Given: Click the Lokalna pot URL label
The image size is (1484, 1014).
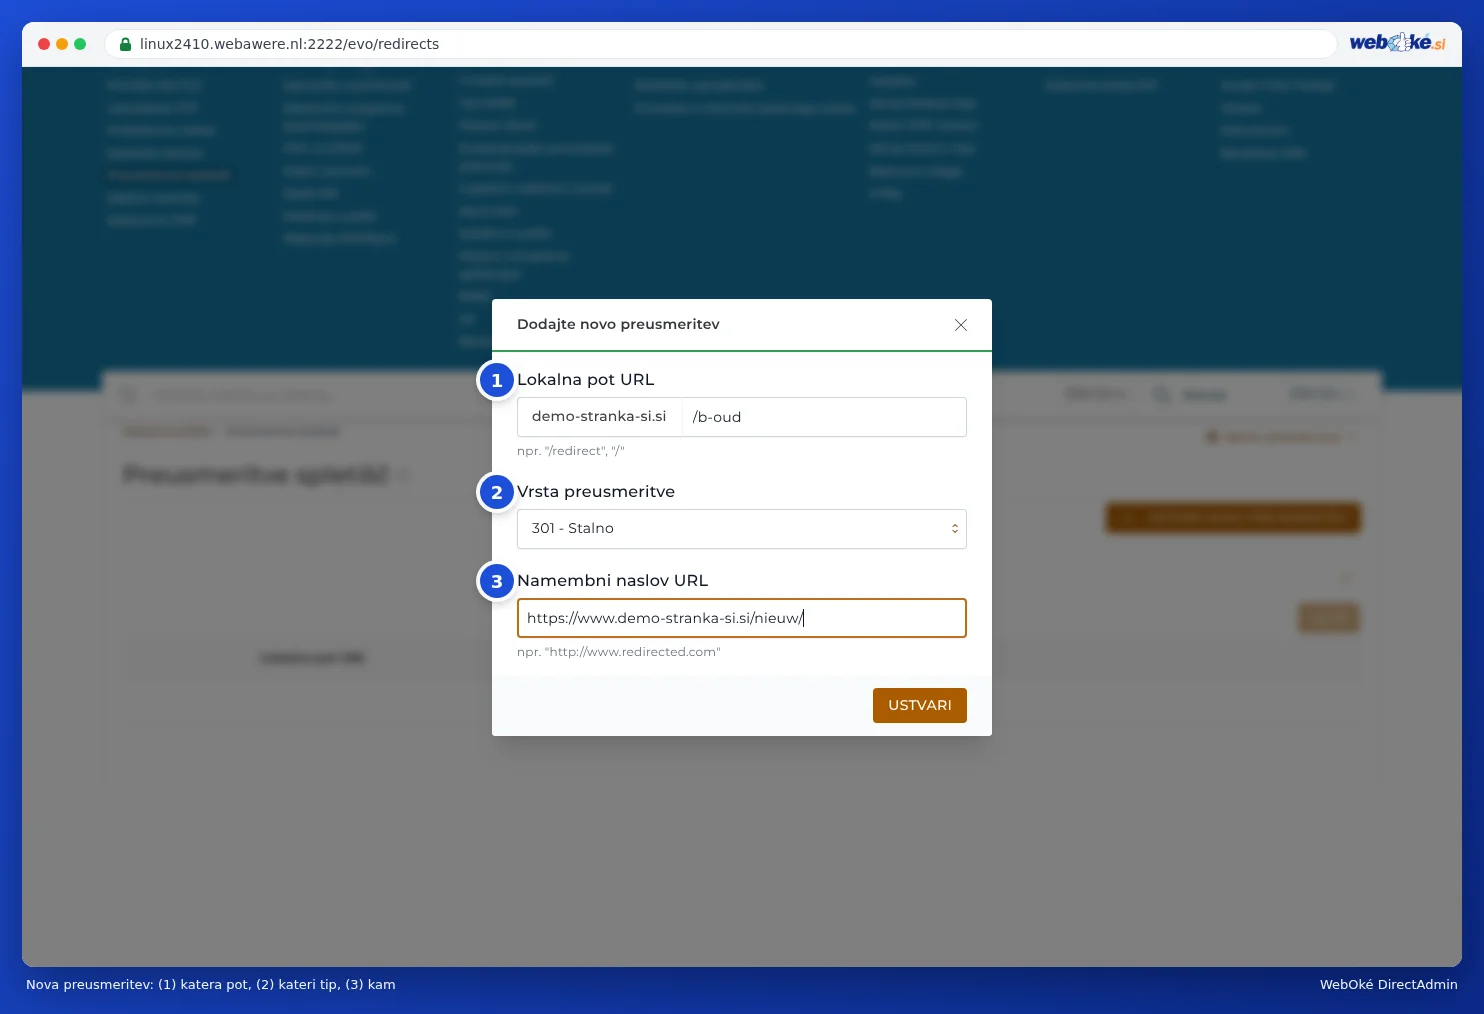Looking at the screenshot, I should 585,380.
